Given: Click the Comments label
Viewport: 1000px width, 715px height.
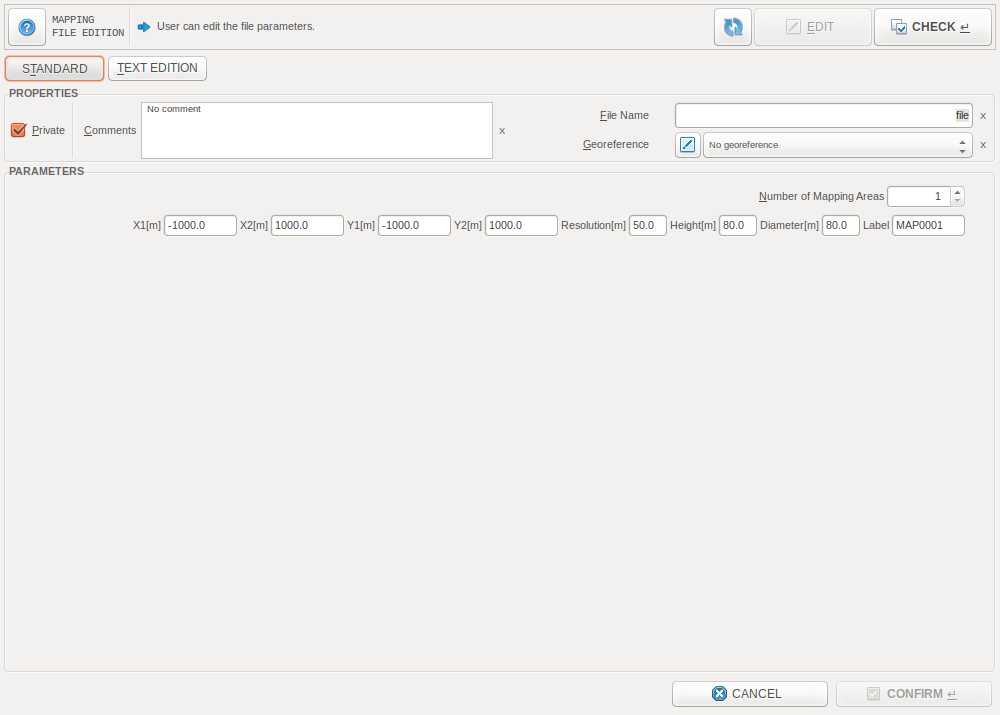Looking at the screenshot, I should [110, 130].
